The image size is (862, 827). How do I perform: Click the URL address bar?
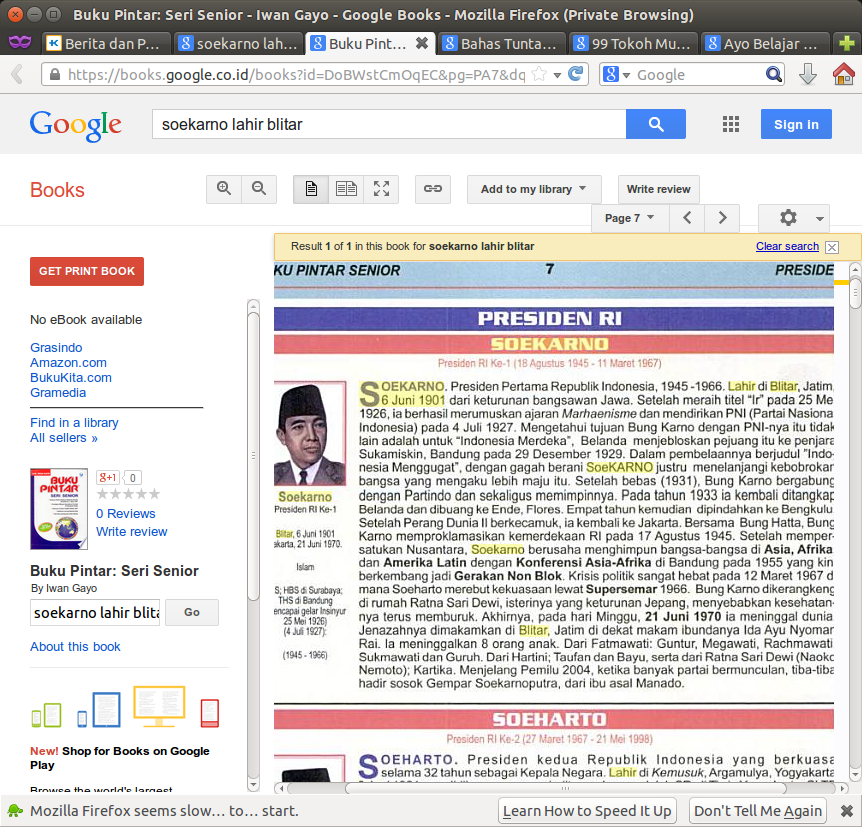pyautogui.click(x=297, y=74)
